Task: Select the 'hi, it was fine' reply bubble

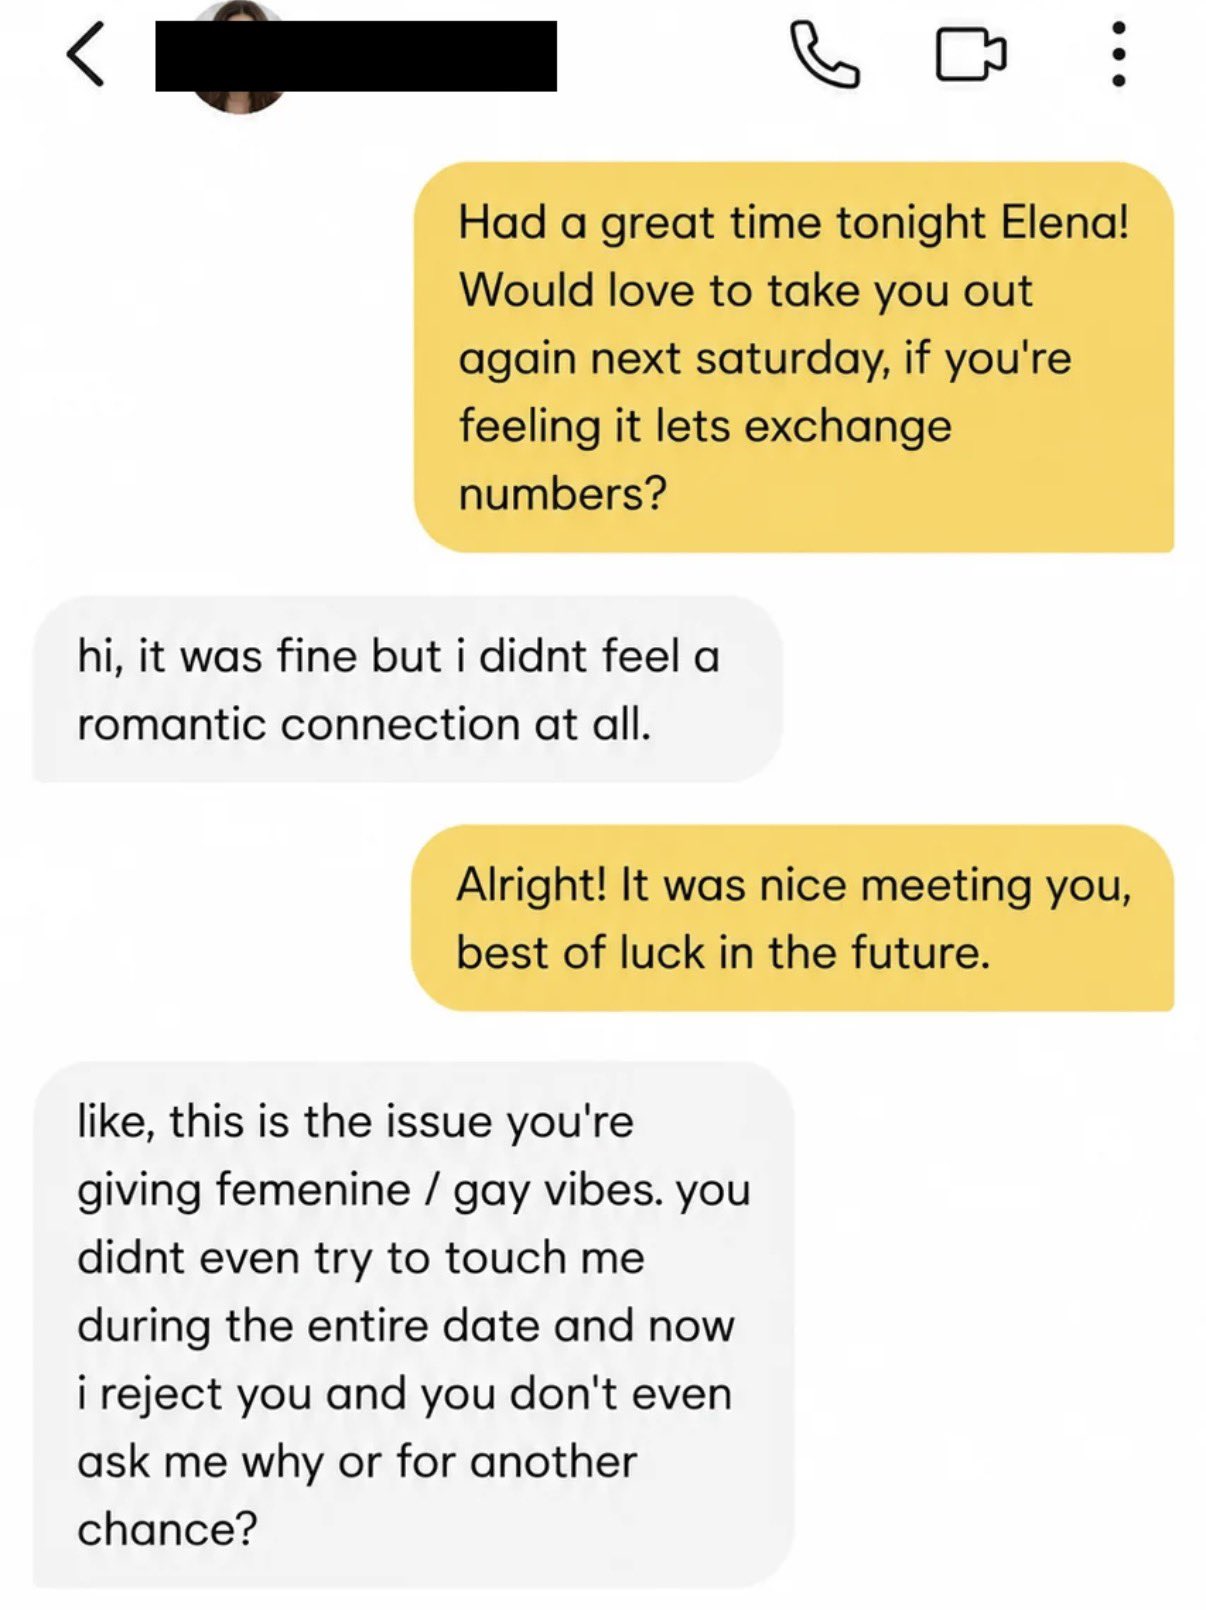Action: coord(408,690)
